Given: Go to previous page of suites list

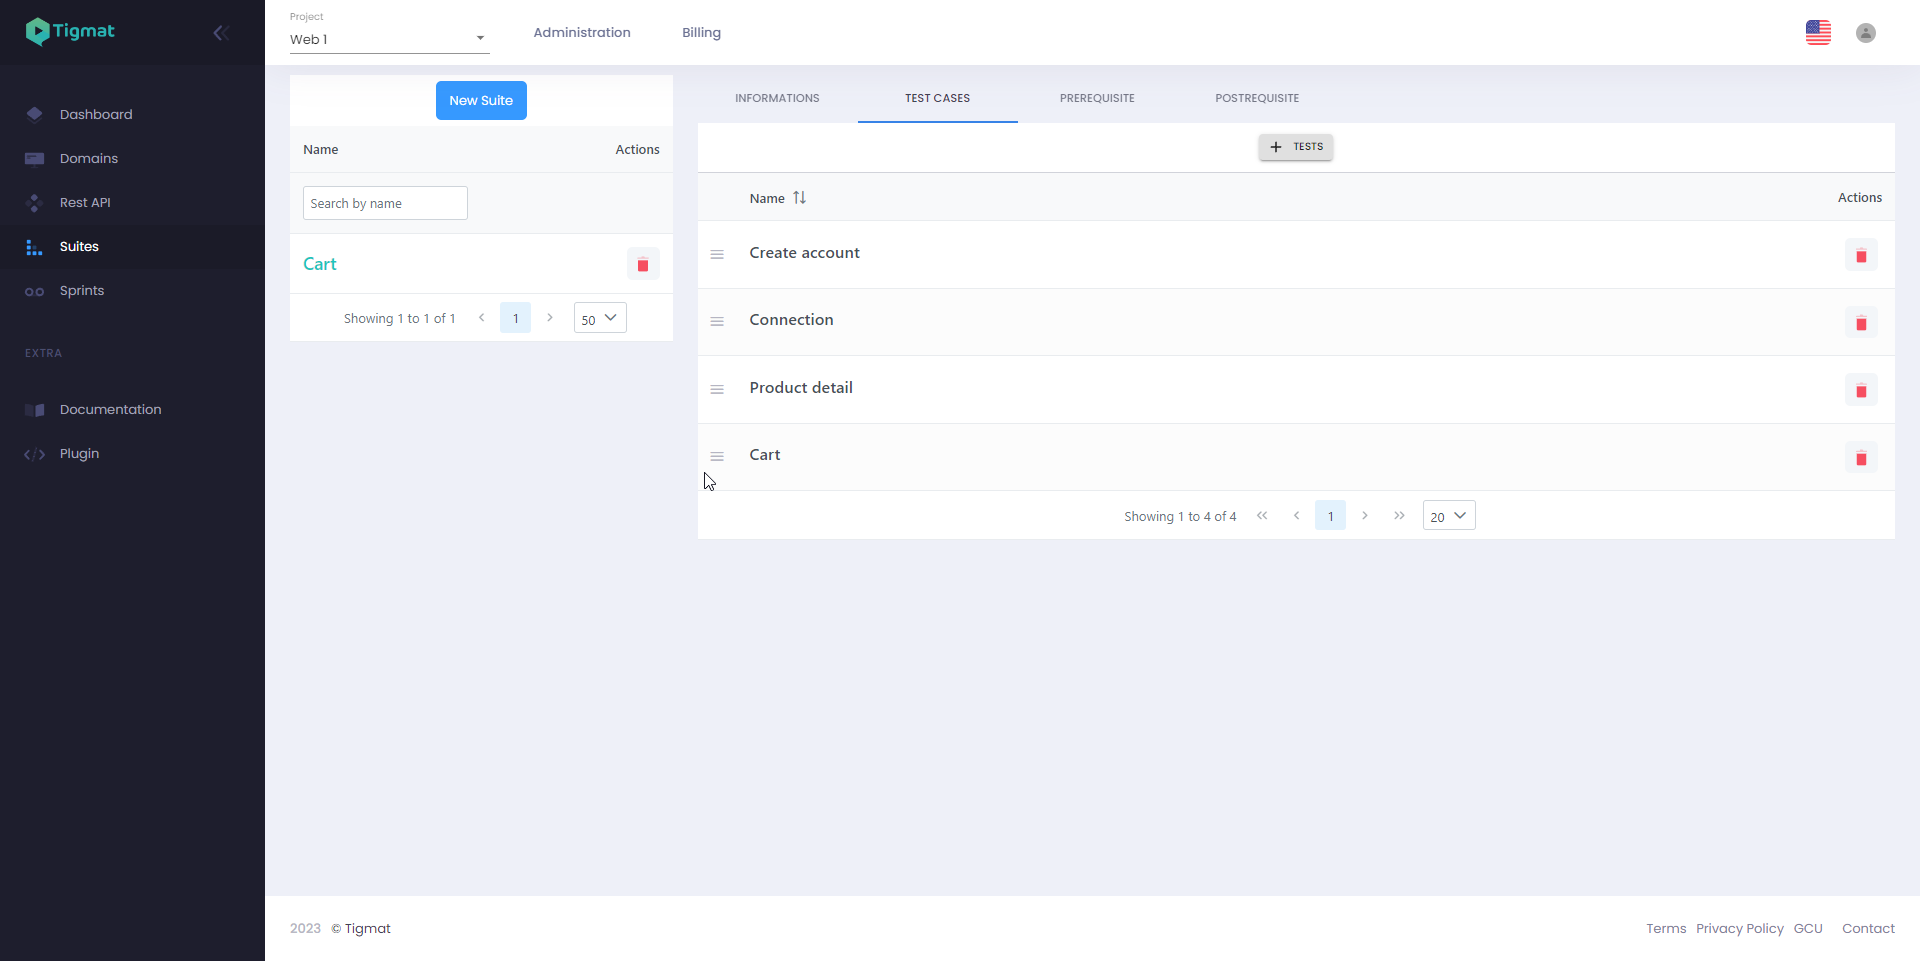Looking at the screenshot, I should point(481,318).
